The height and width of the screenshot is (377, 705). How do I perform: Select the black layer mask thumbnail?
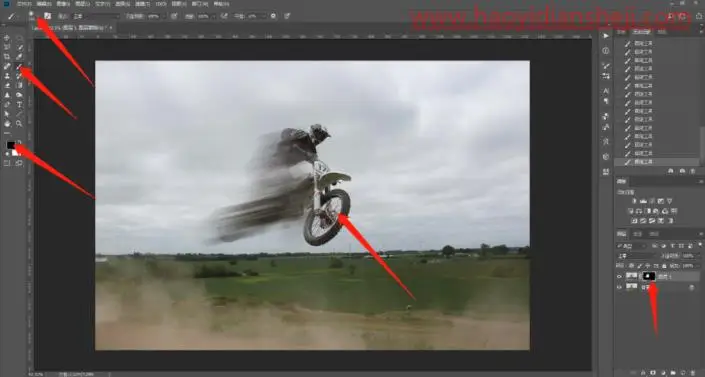(x=649, y=276)
